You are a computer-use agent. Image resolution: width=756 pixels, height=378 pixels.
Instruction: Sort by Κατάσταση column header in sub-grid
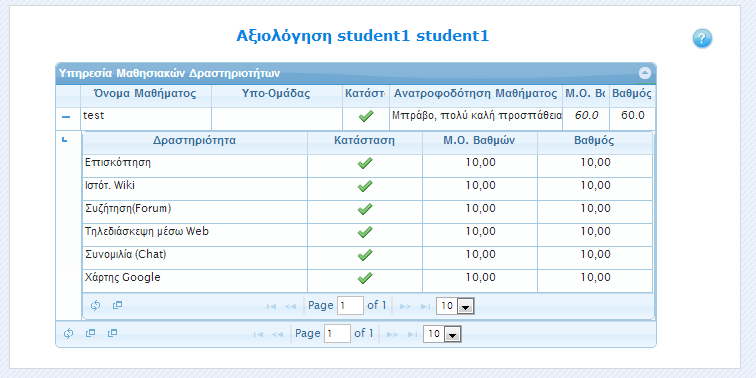364,141
